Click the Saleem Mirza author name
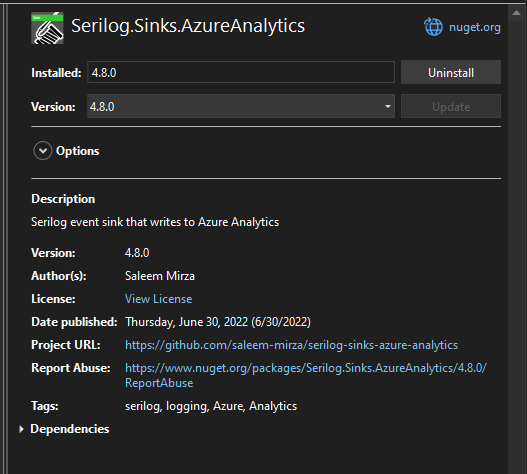527x474 pixels. pos(160,276)
